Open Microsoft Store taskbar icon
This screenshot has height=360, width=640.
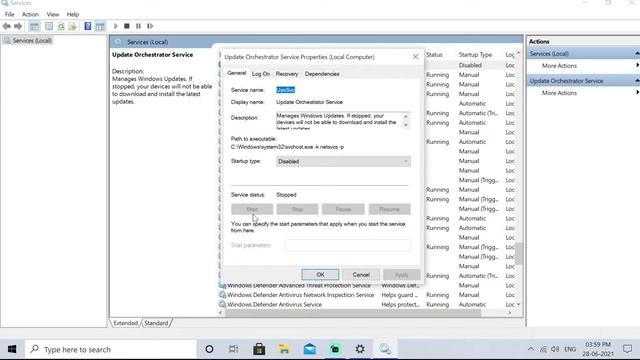click(x=259, y=349)
